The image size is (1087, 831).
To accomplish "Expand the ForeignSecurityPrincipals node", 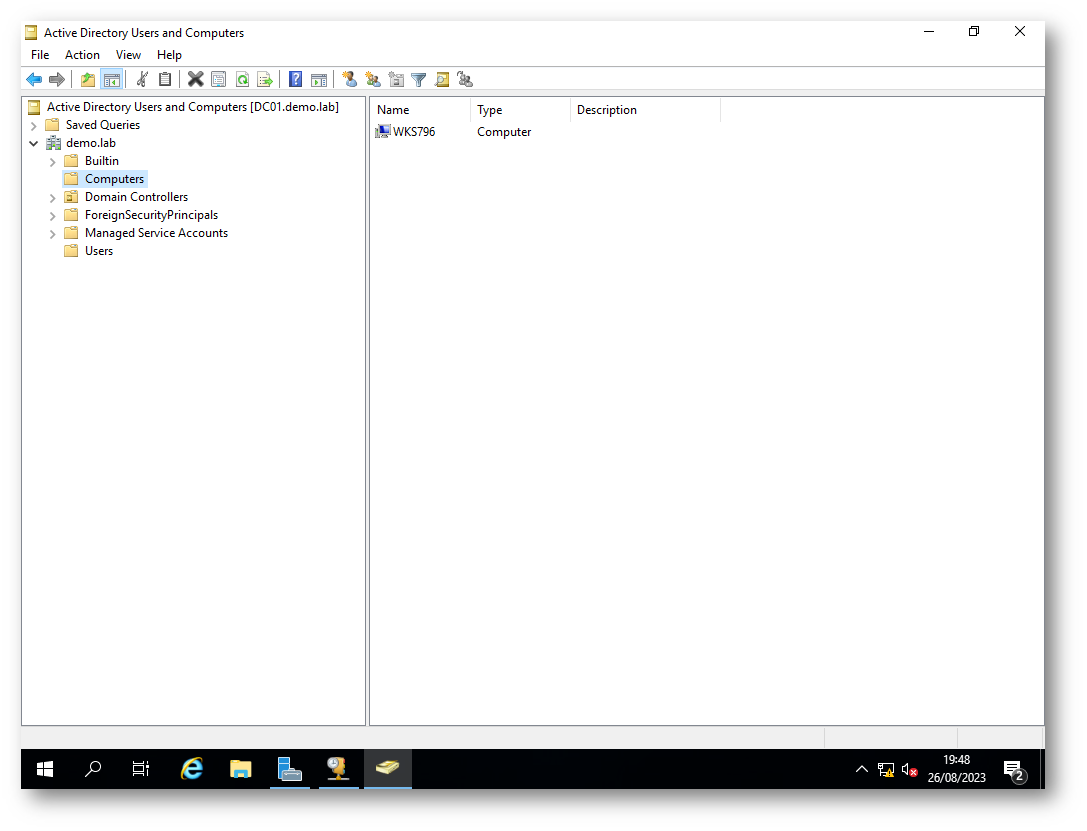I will (x=53, y=216).
